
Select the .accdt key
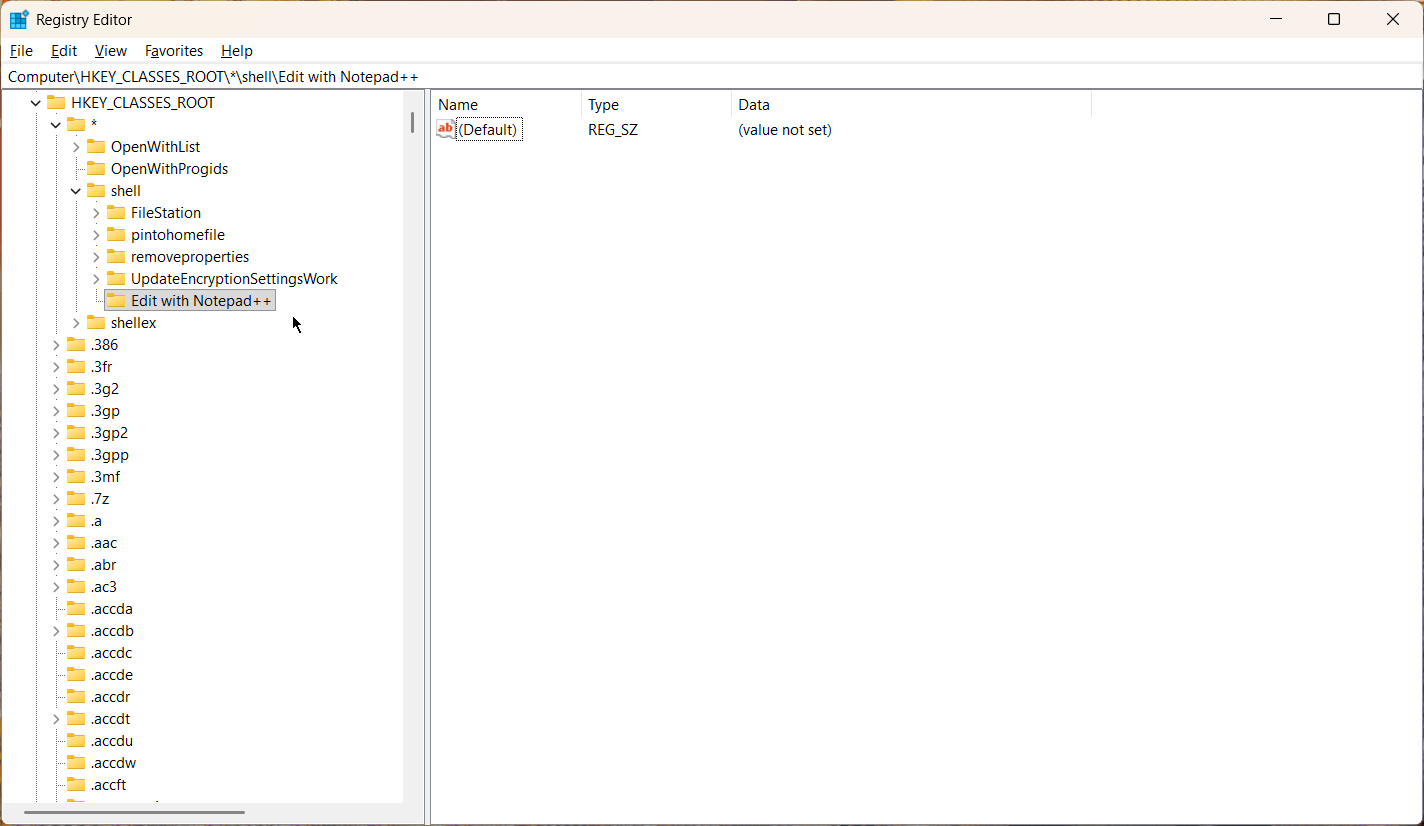point(110,719)
